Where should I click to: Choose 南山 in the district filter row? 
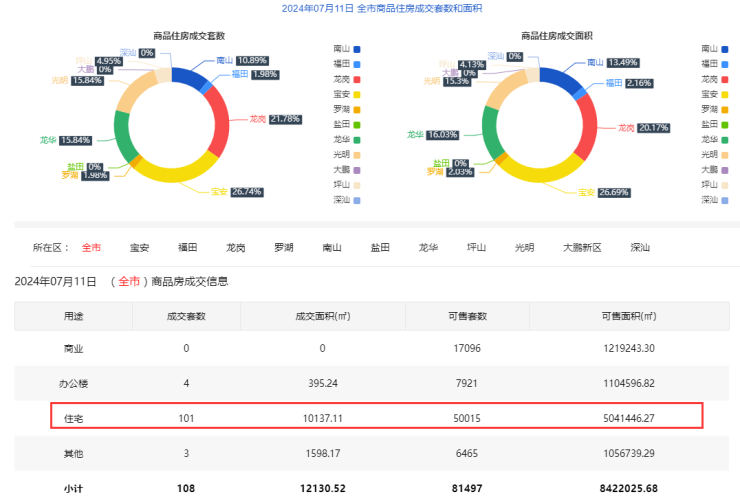point(332,247)
